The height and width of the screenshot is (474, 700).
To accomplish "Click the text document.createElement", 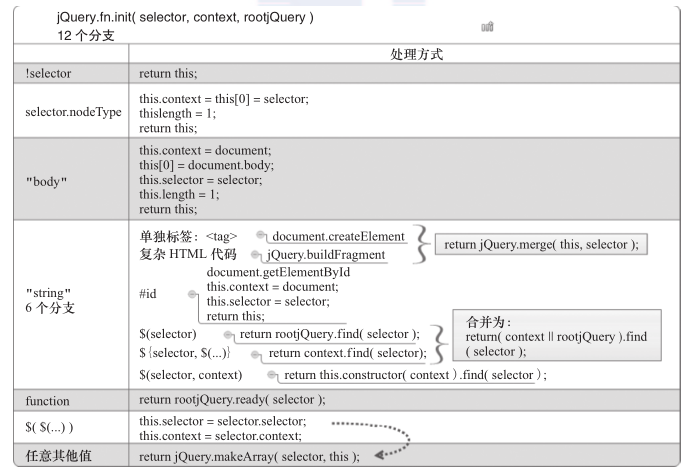I will (x=338, y=236).
